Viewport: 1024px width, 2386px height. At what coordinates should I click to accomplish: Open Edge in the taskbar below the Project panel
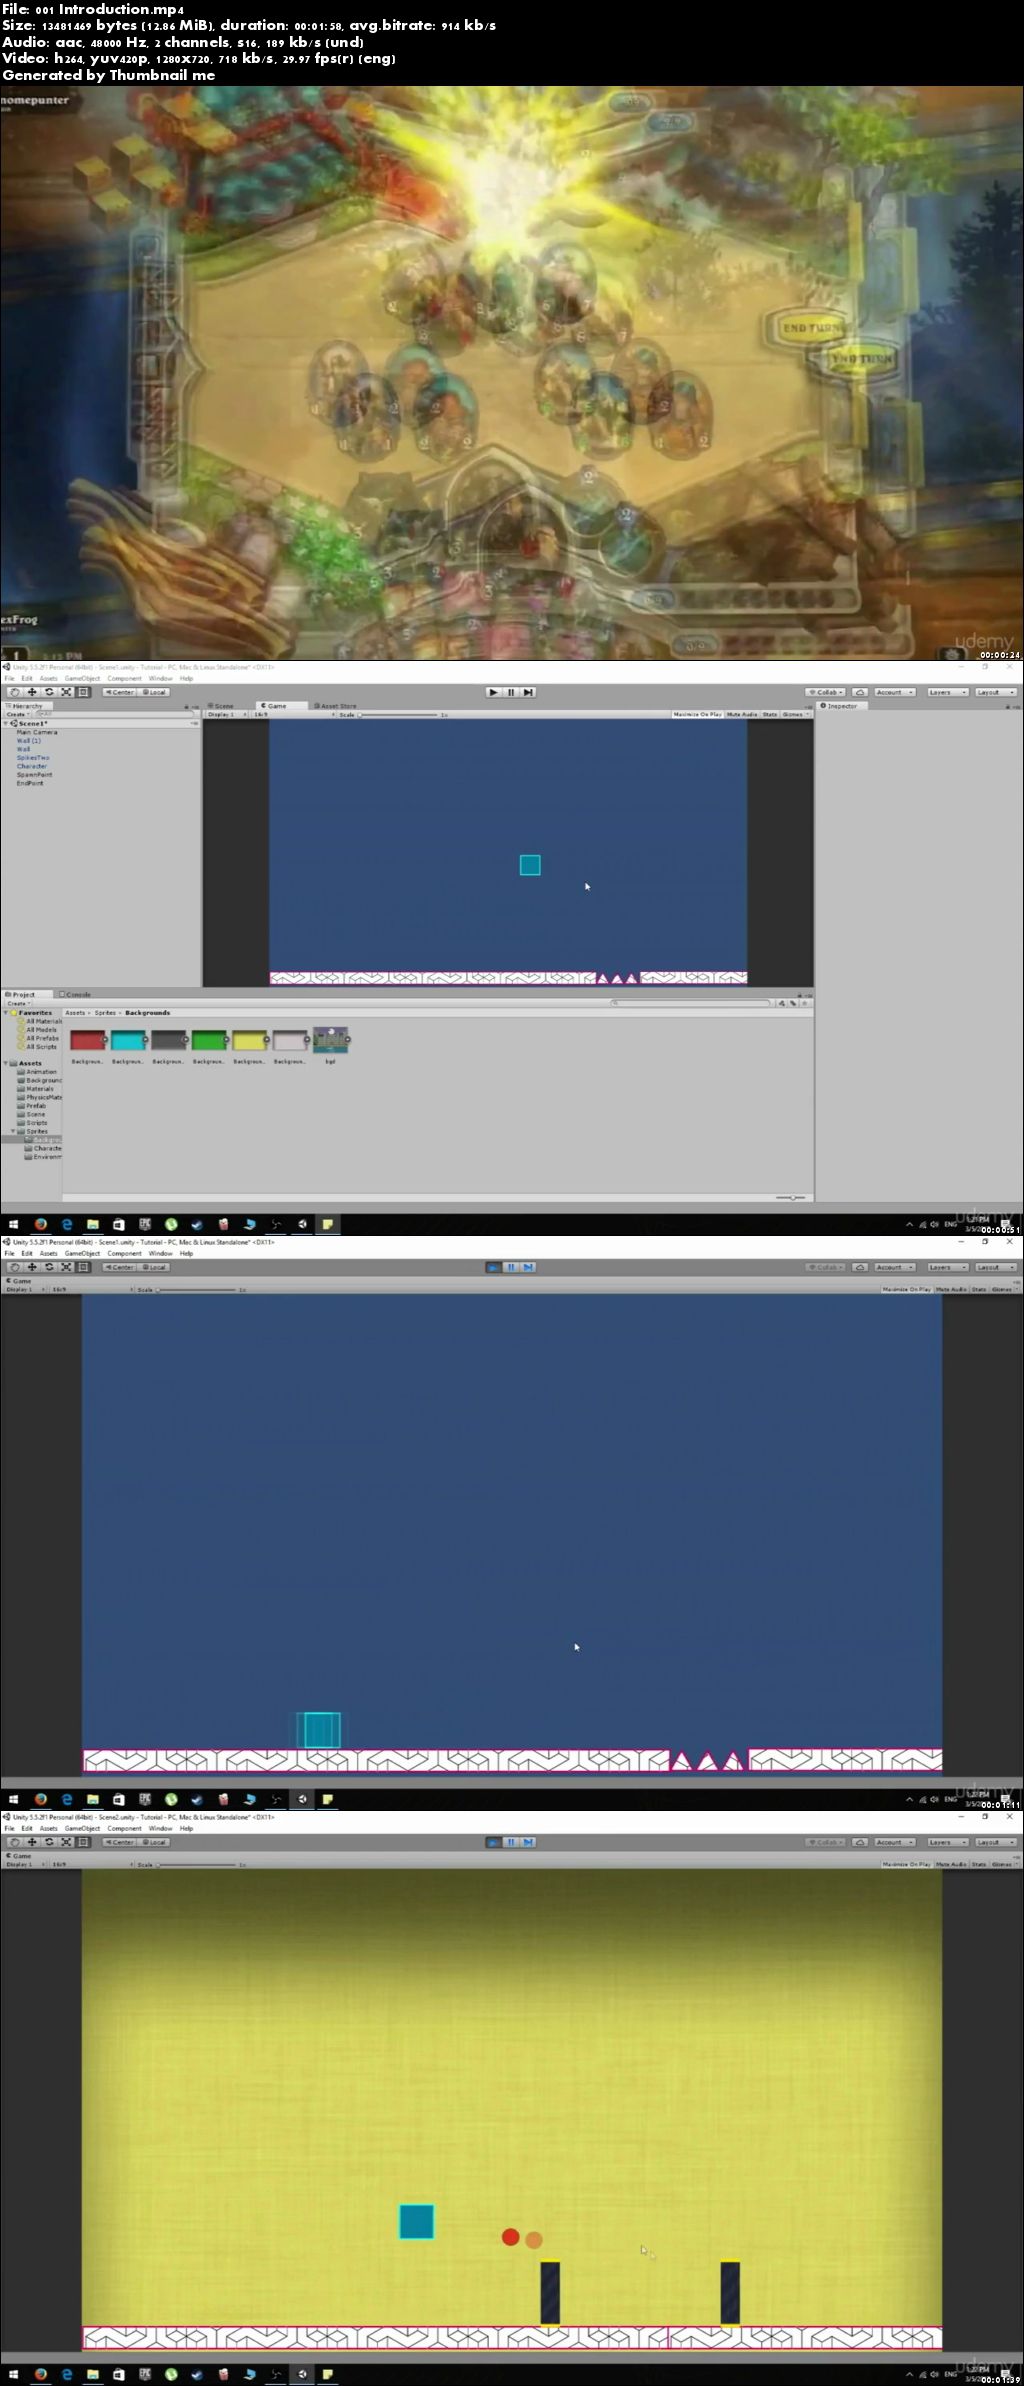tap(67, 1224)
